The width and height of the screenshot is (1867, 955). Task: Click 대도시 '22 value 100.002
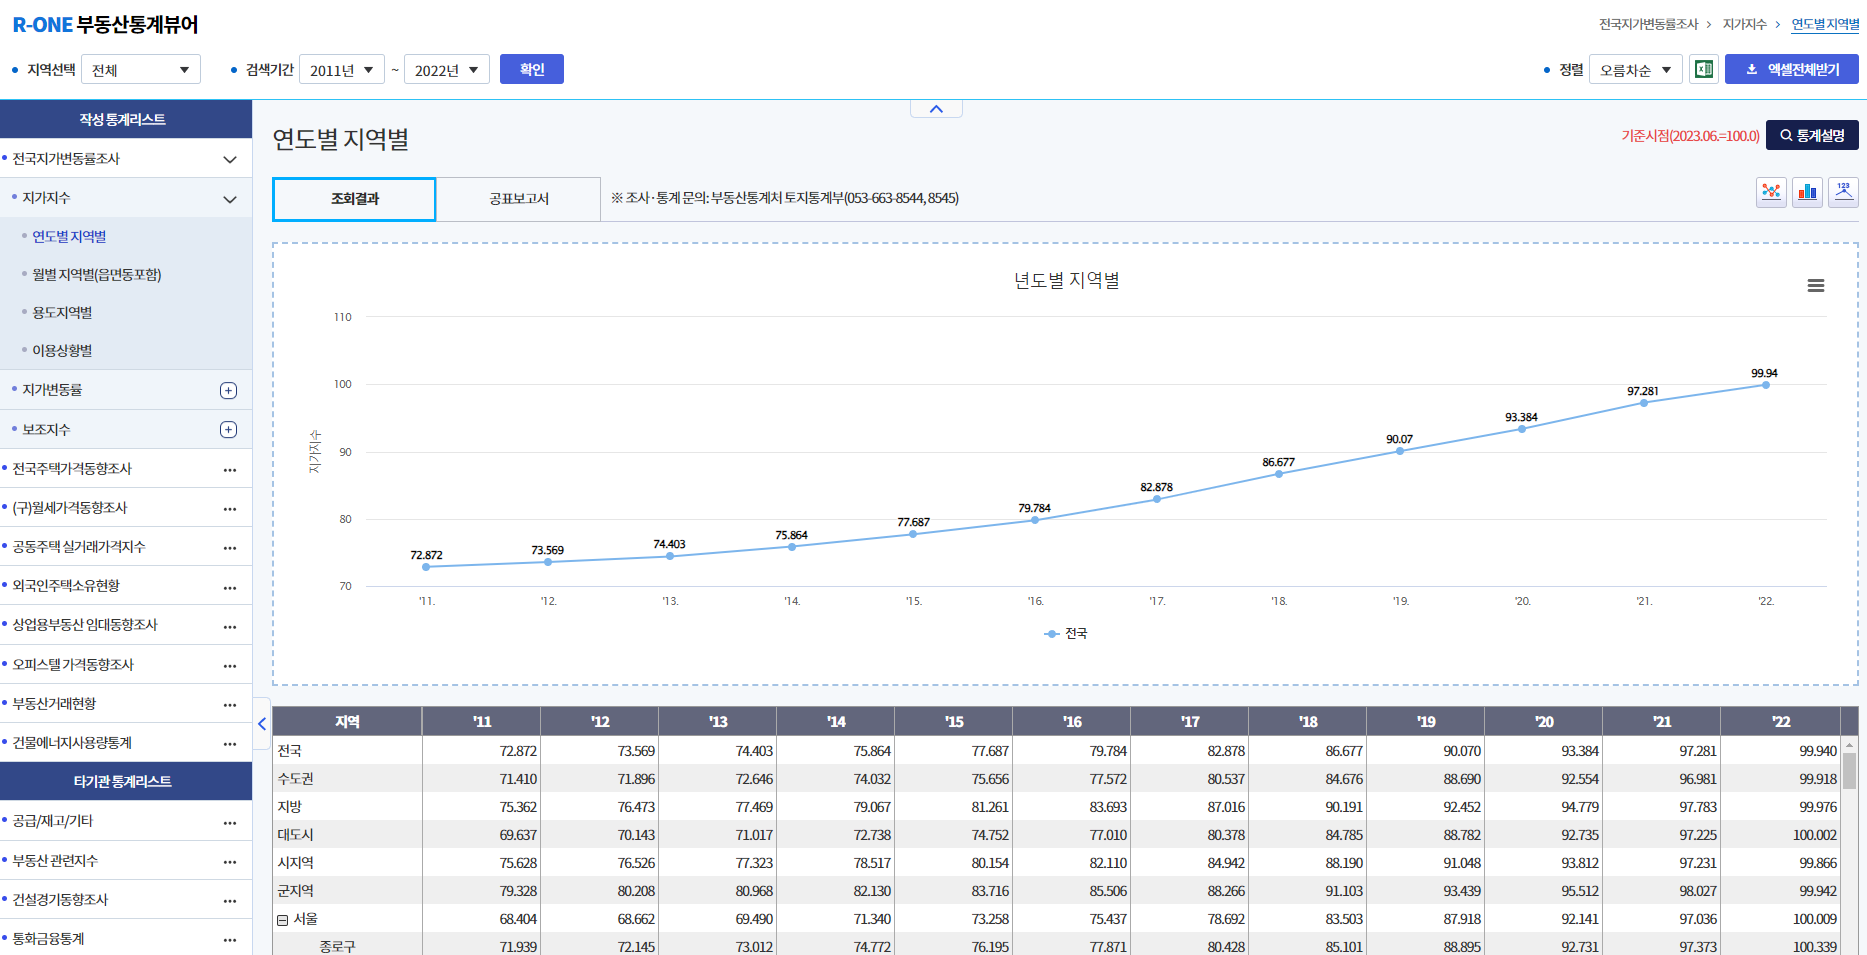click(x=1814, y=835)
